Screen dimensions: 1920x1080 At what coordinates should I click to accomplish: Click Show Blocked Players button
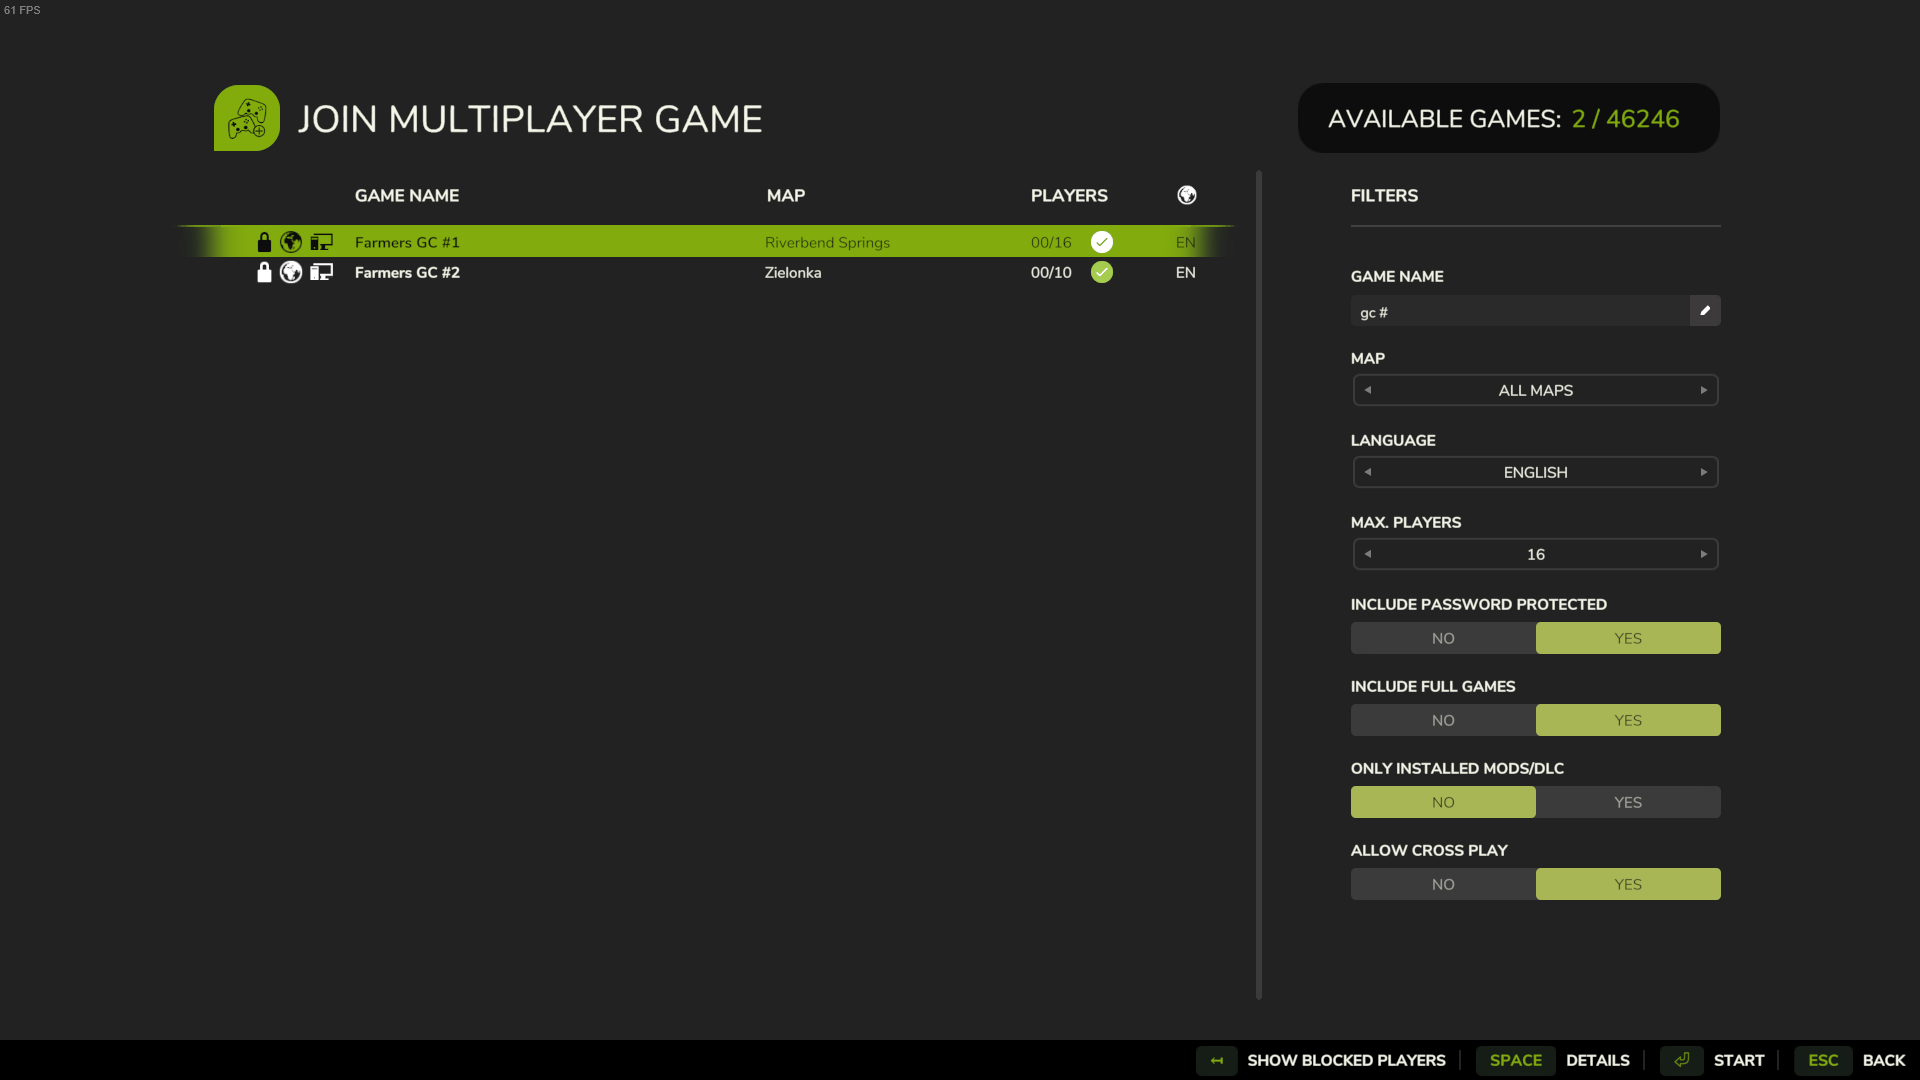pos(1345,1060)
